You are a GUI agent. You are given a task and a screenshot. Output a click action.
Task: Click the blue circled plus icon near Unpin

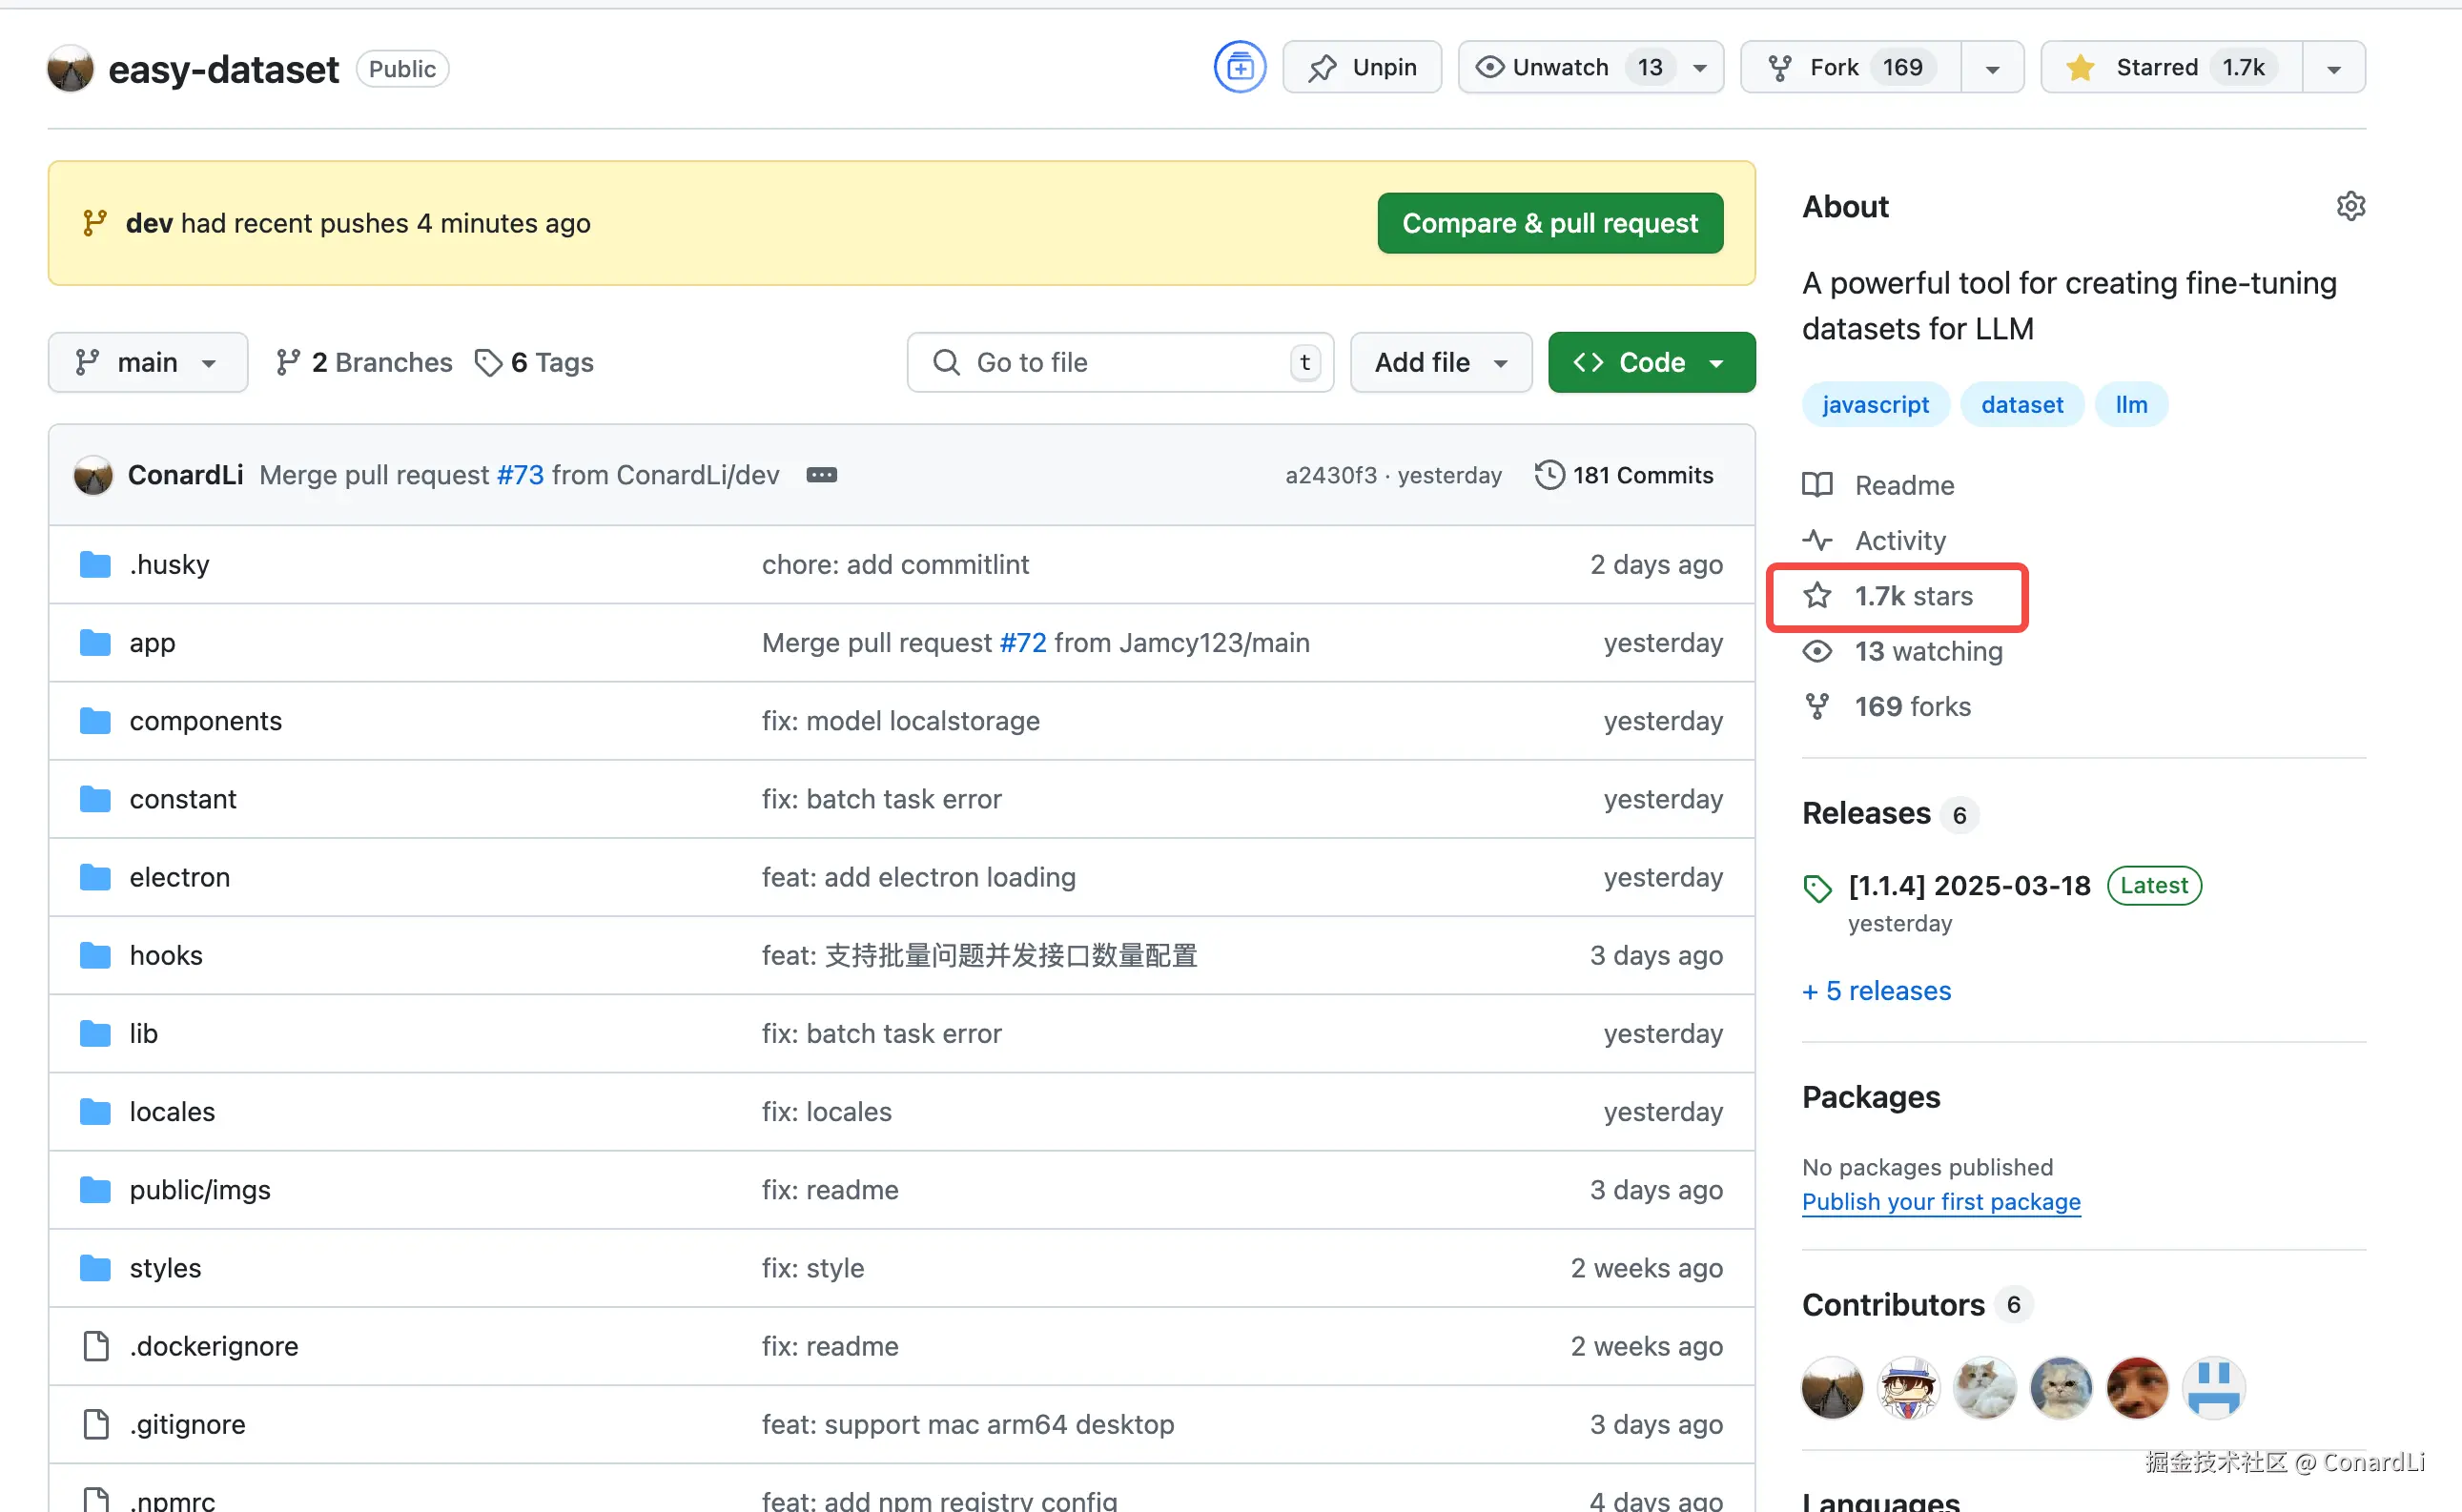pos(1239,67)
